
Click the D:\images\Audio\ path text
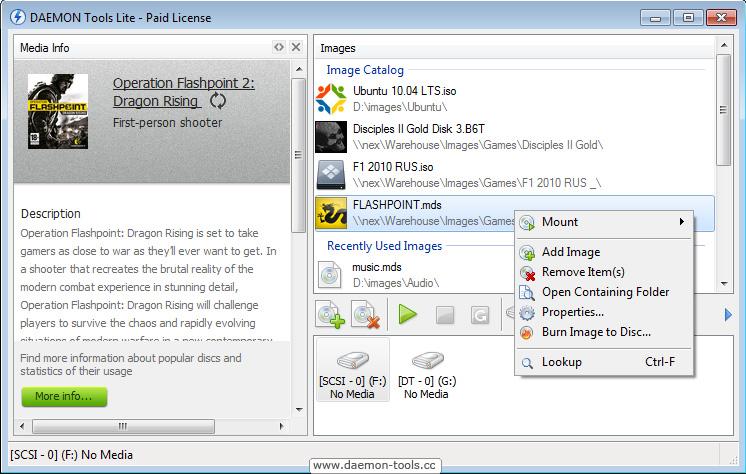pyautogui.click(x=395, y=283)
